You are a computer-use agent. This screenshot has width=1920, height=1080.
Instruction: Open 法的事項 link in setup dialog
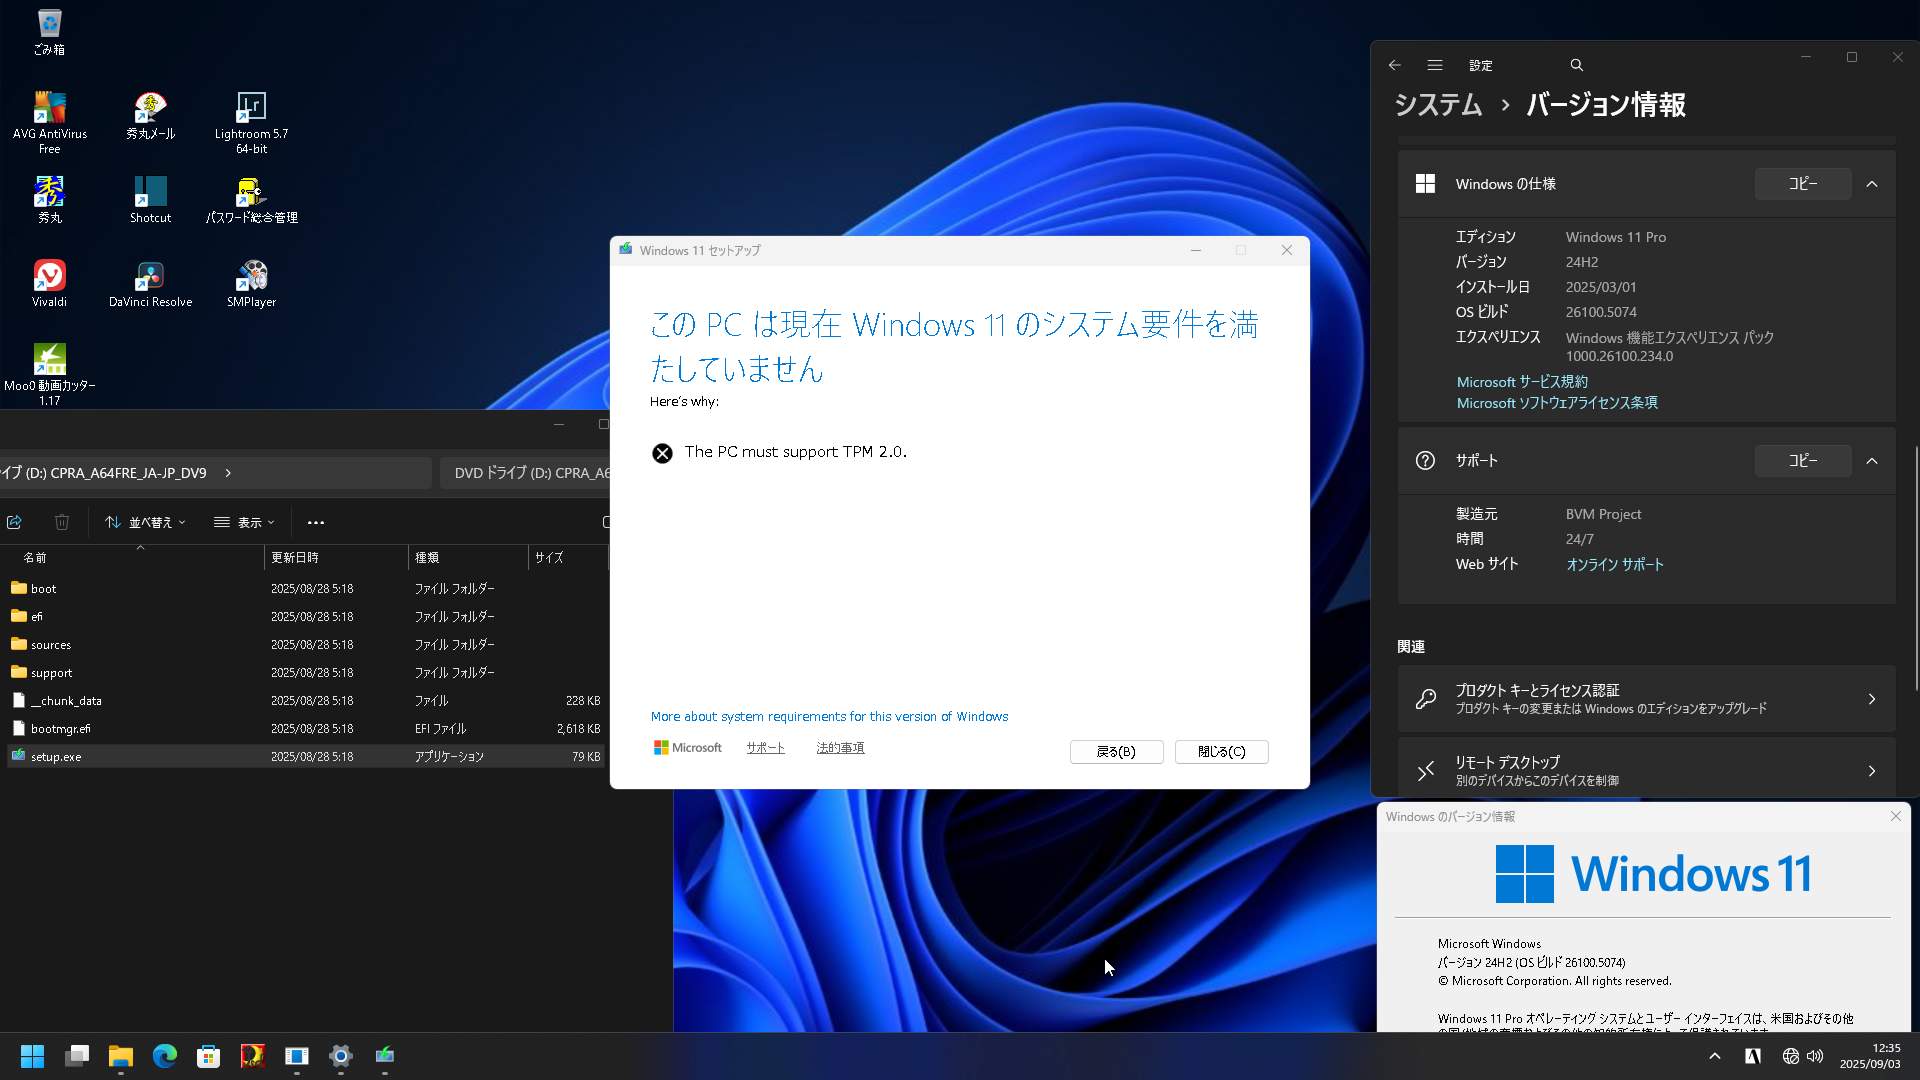click(840, 747)
